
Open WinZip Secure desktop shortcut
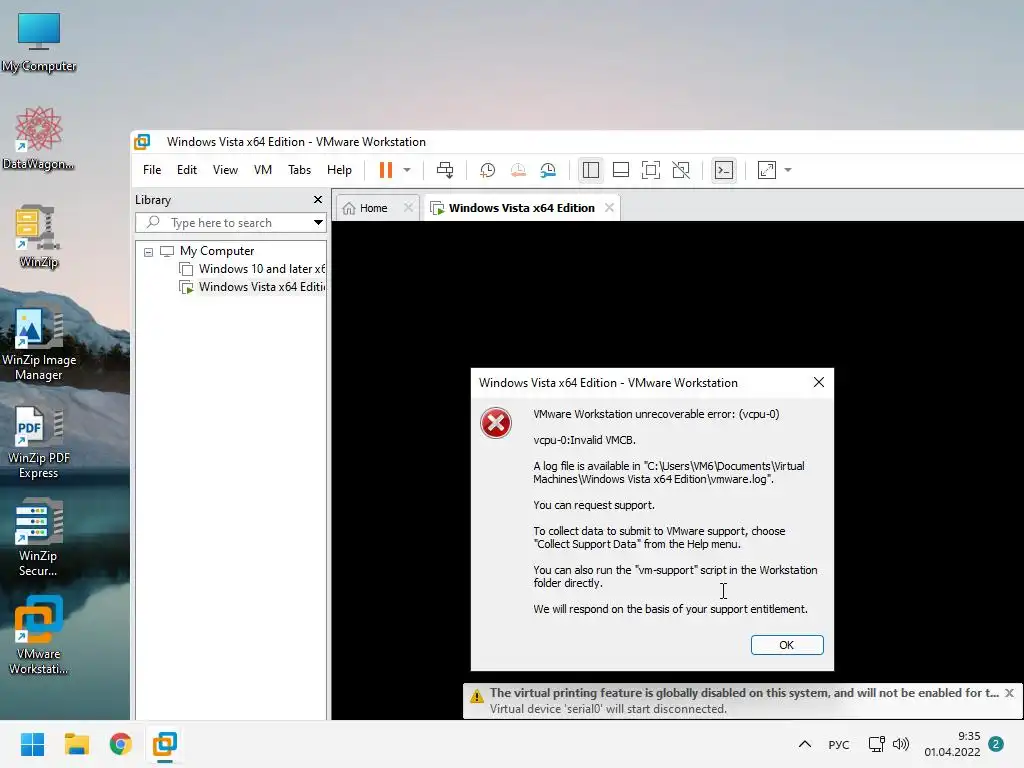coord(39,538)
